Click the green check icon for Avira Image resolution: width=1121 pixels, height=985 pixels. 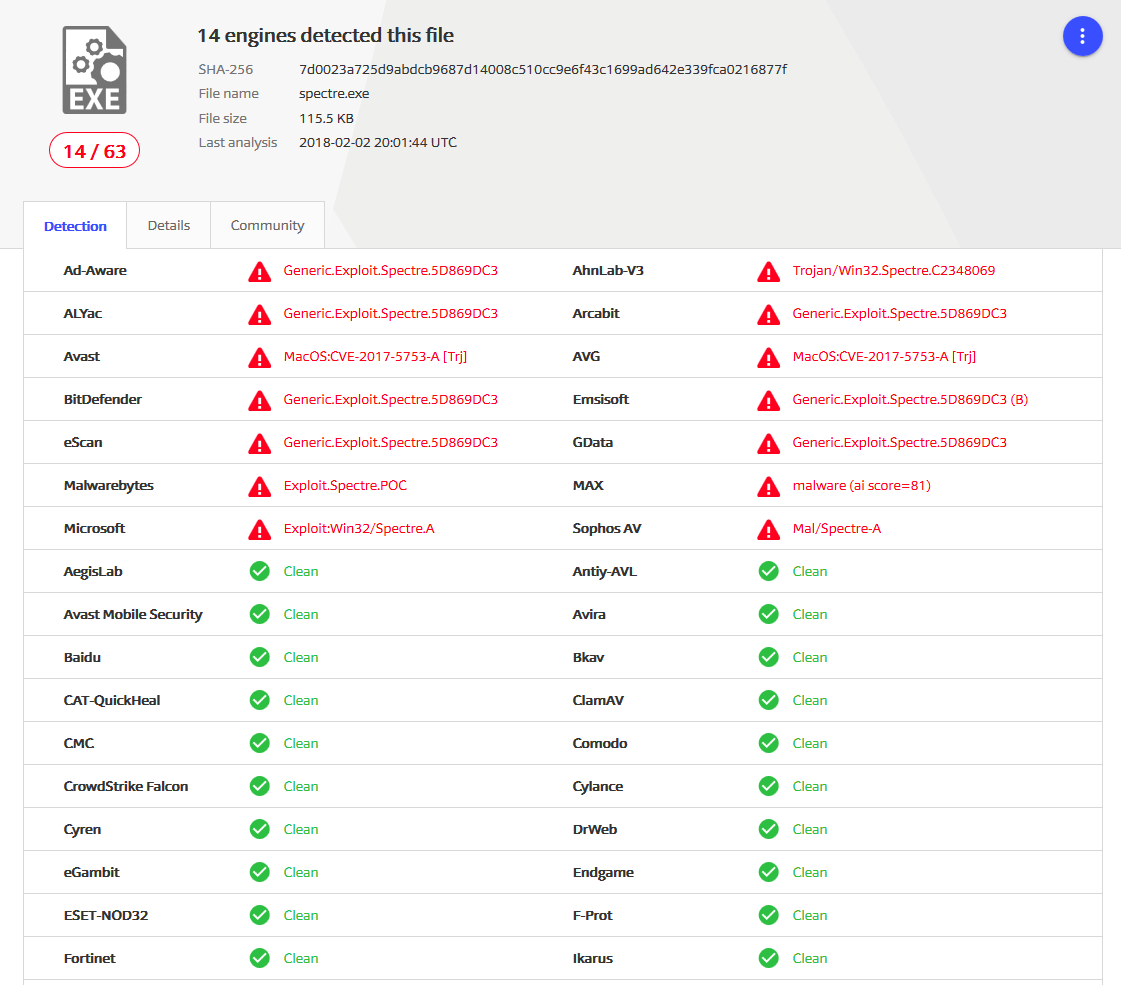[769, 614]
